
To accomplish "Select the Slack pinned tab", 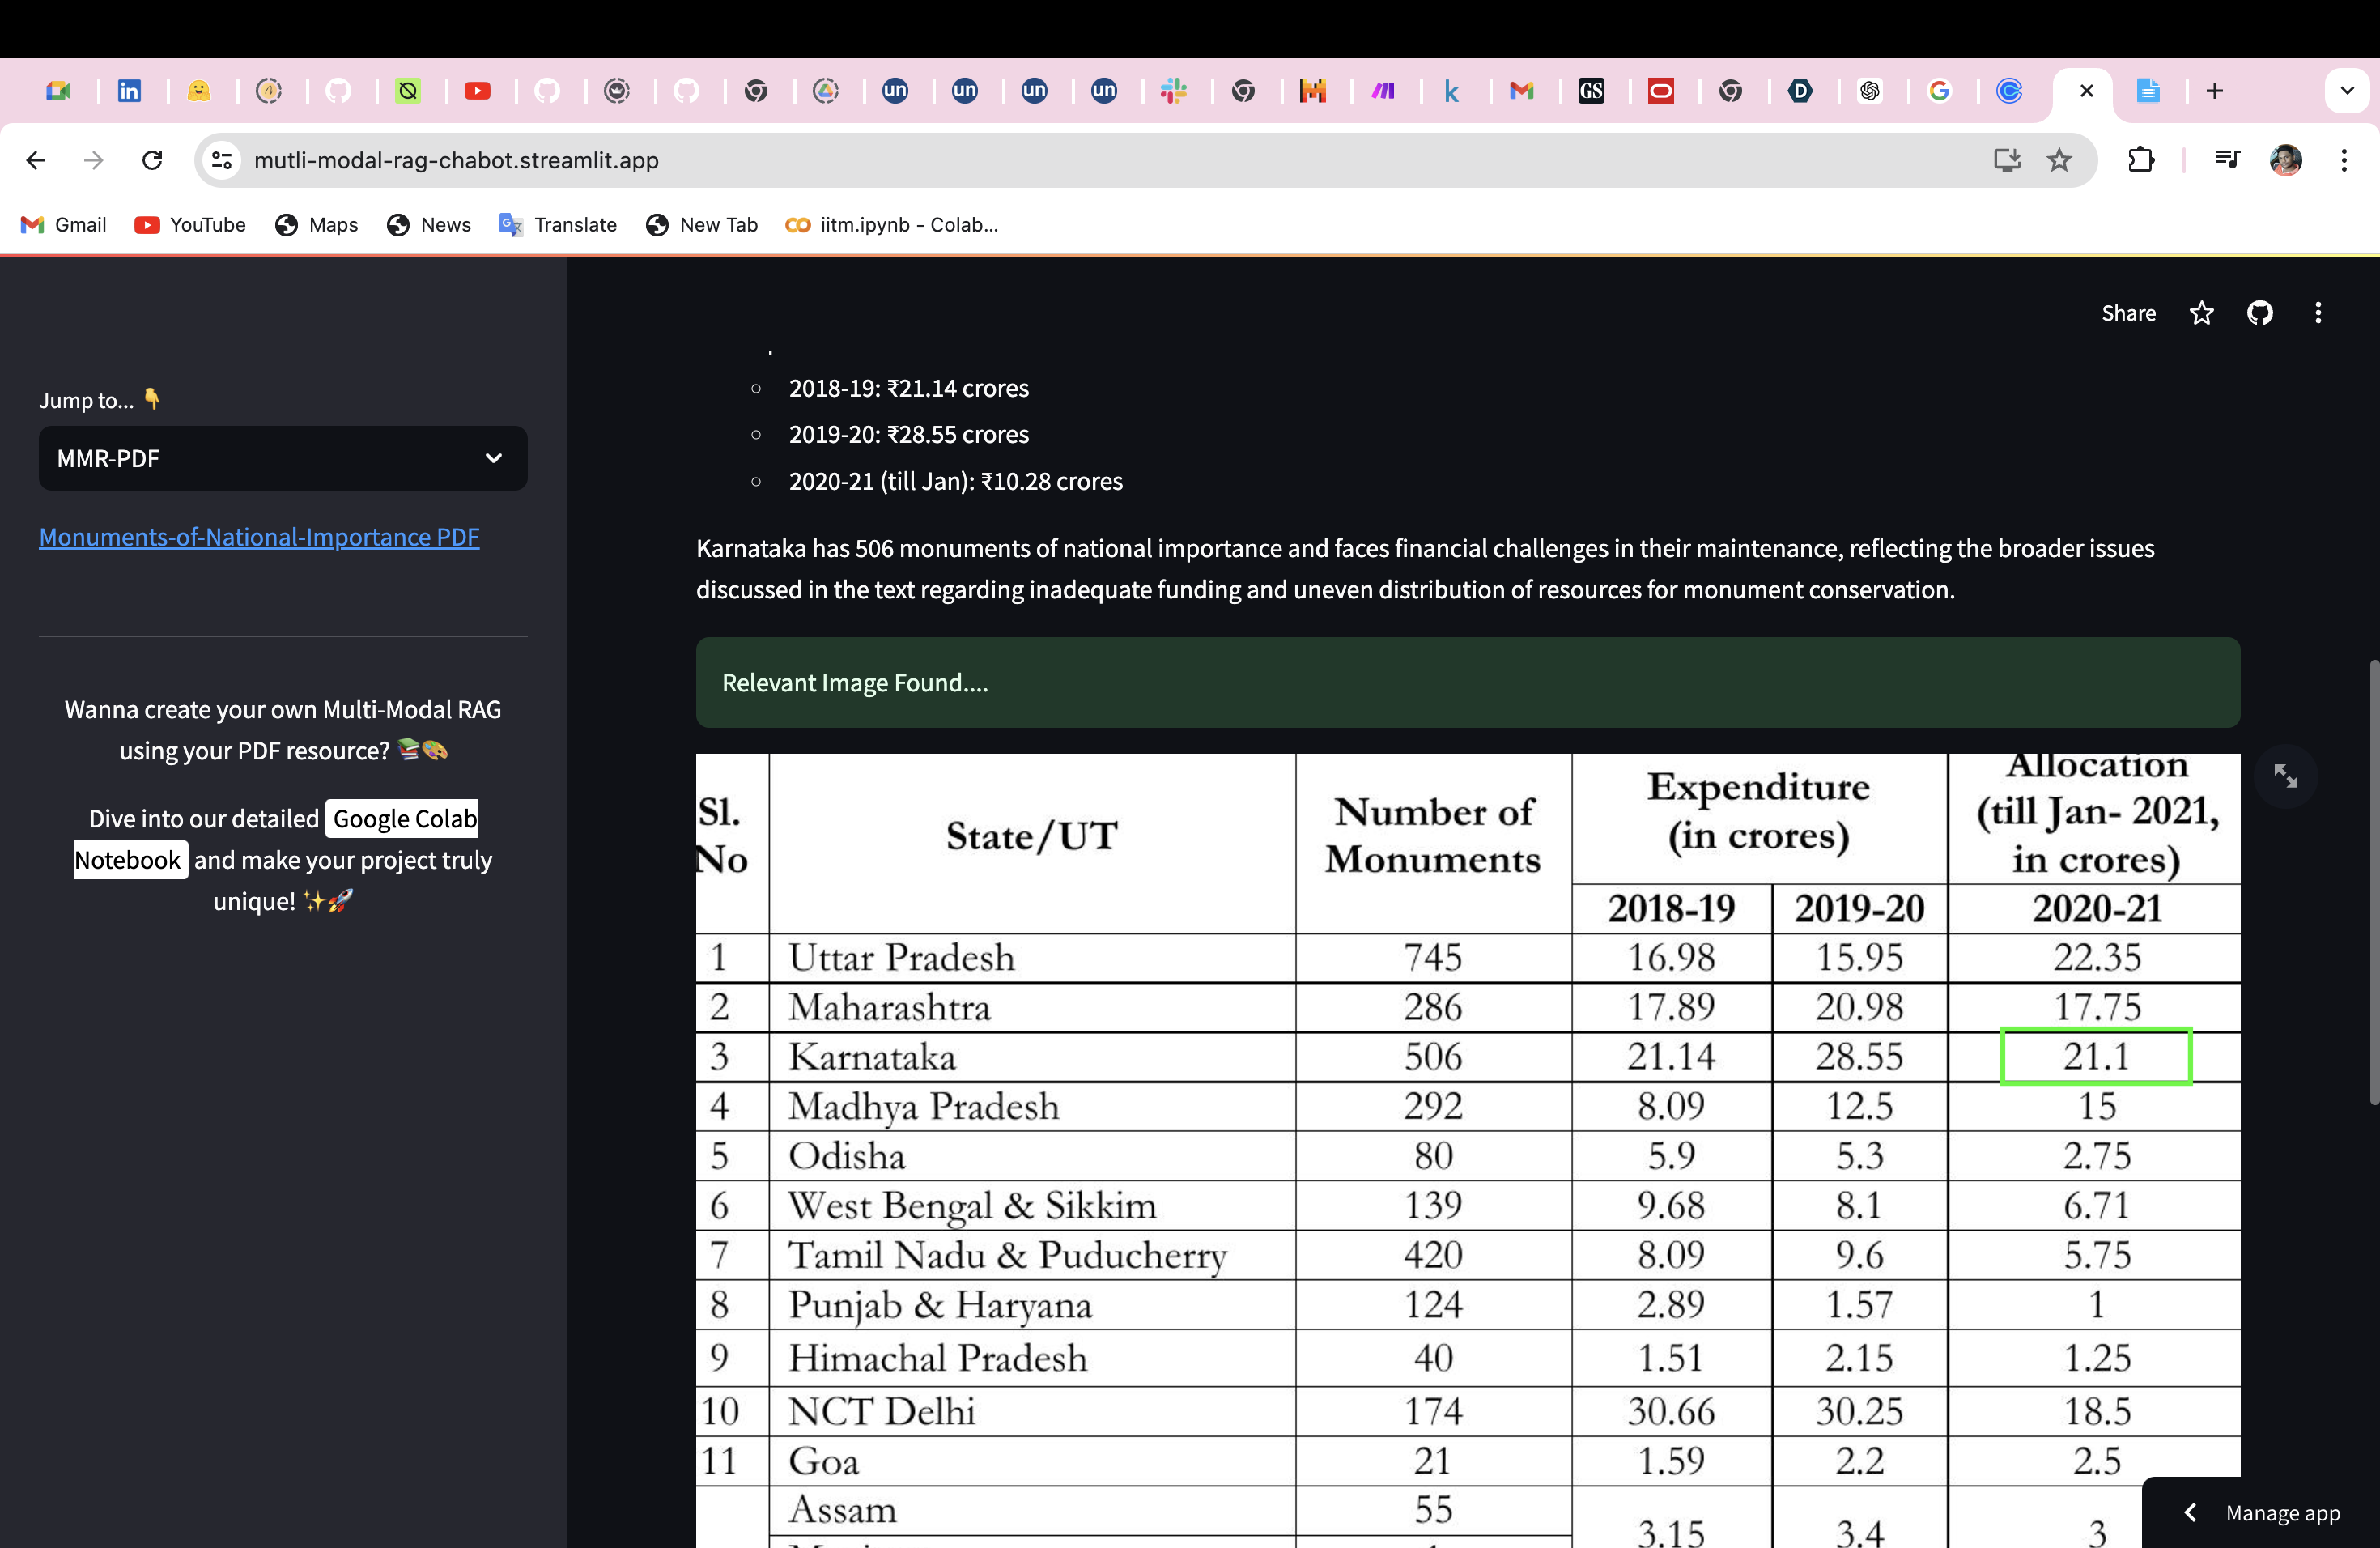I will click(1174, 91).
